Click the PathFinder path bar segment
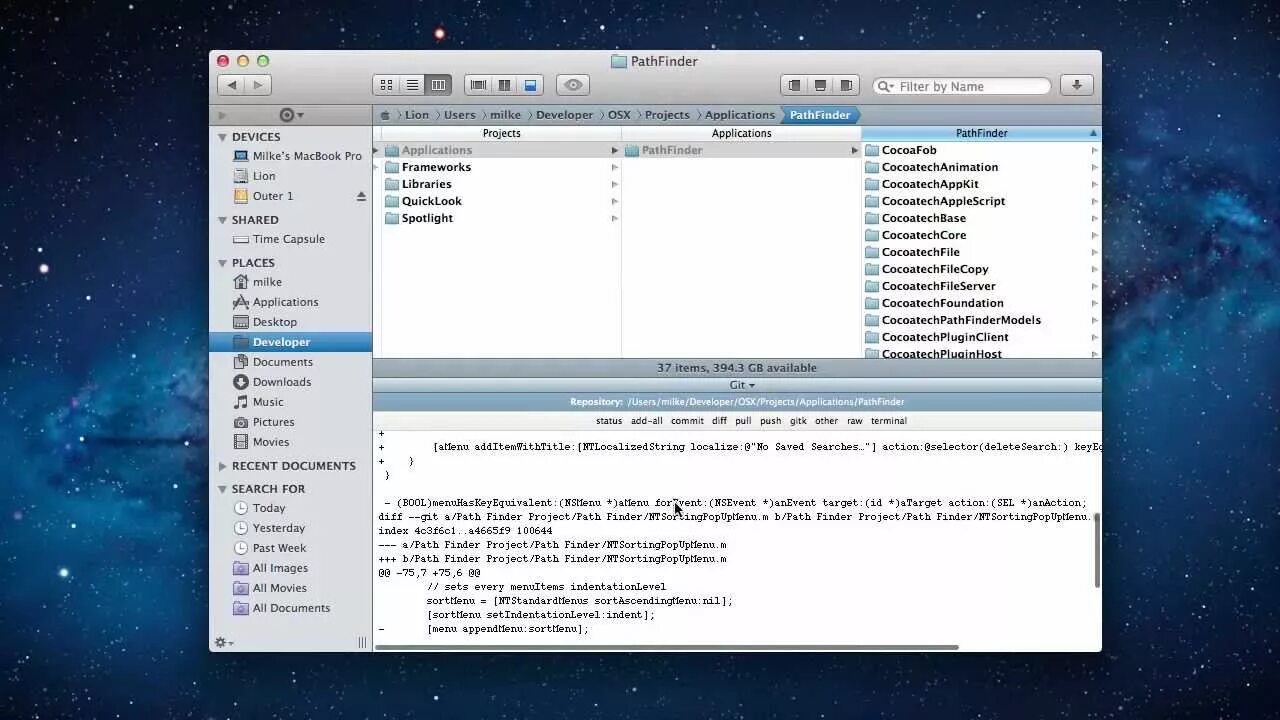 pyautogui.click(x=820, y=115)
